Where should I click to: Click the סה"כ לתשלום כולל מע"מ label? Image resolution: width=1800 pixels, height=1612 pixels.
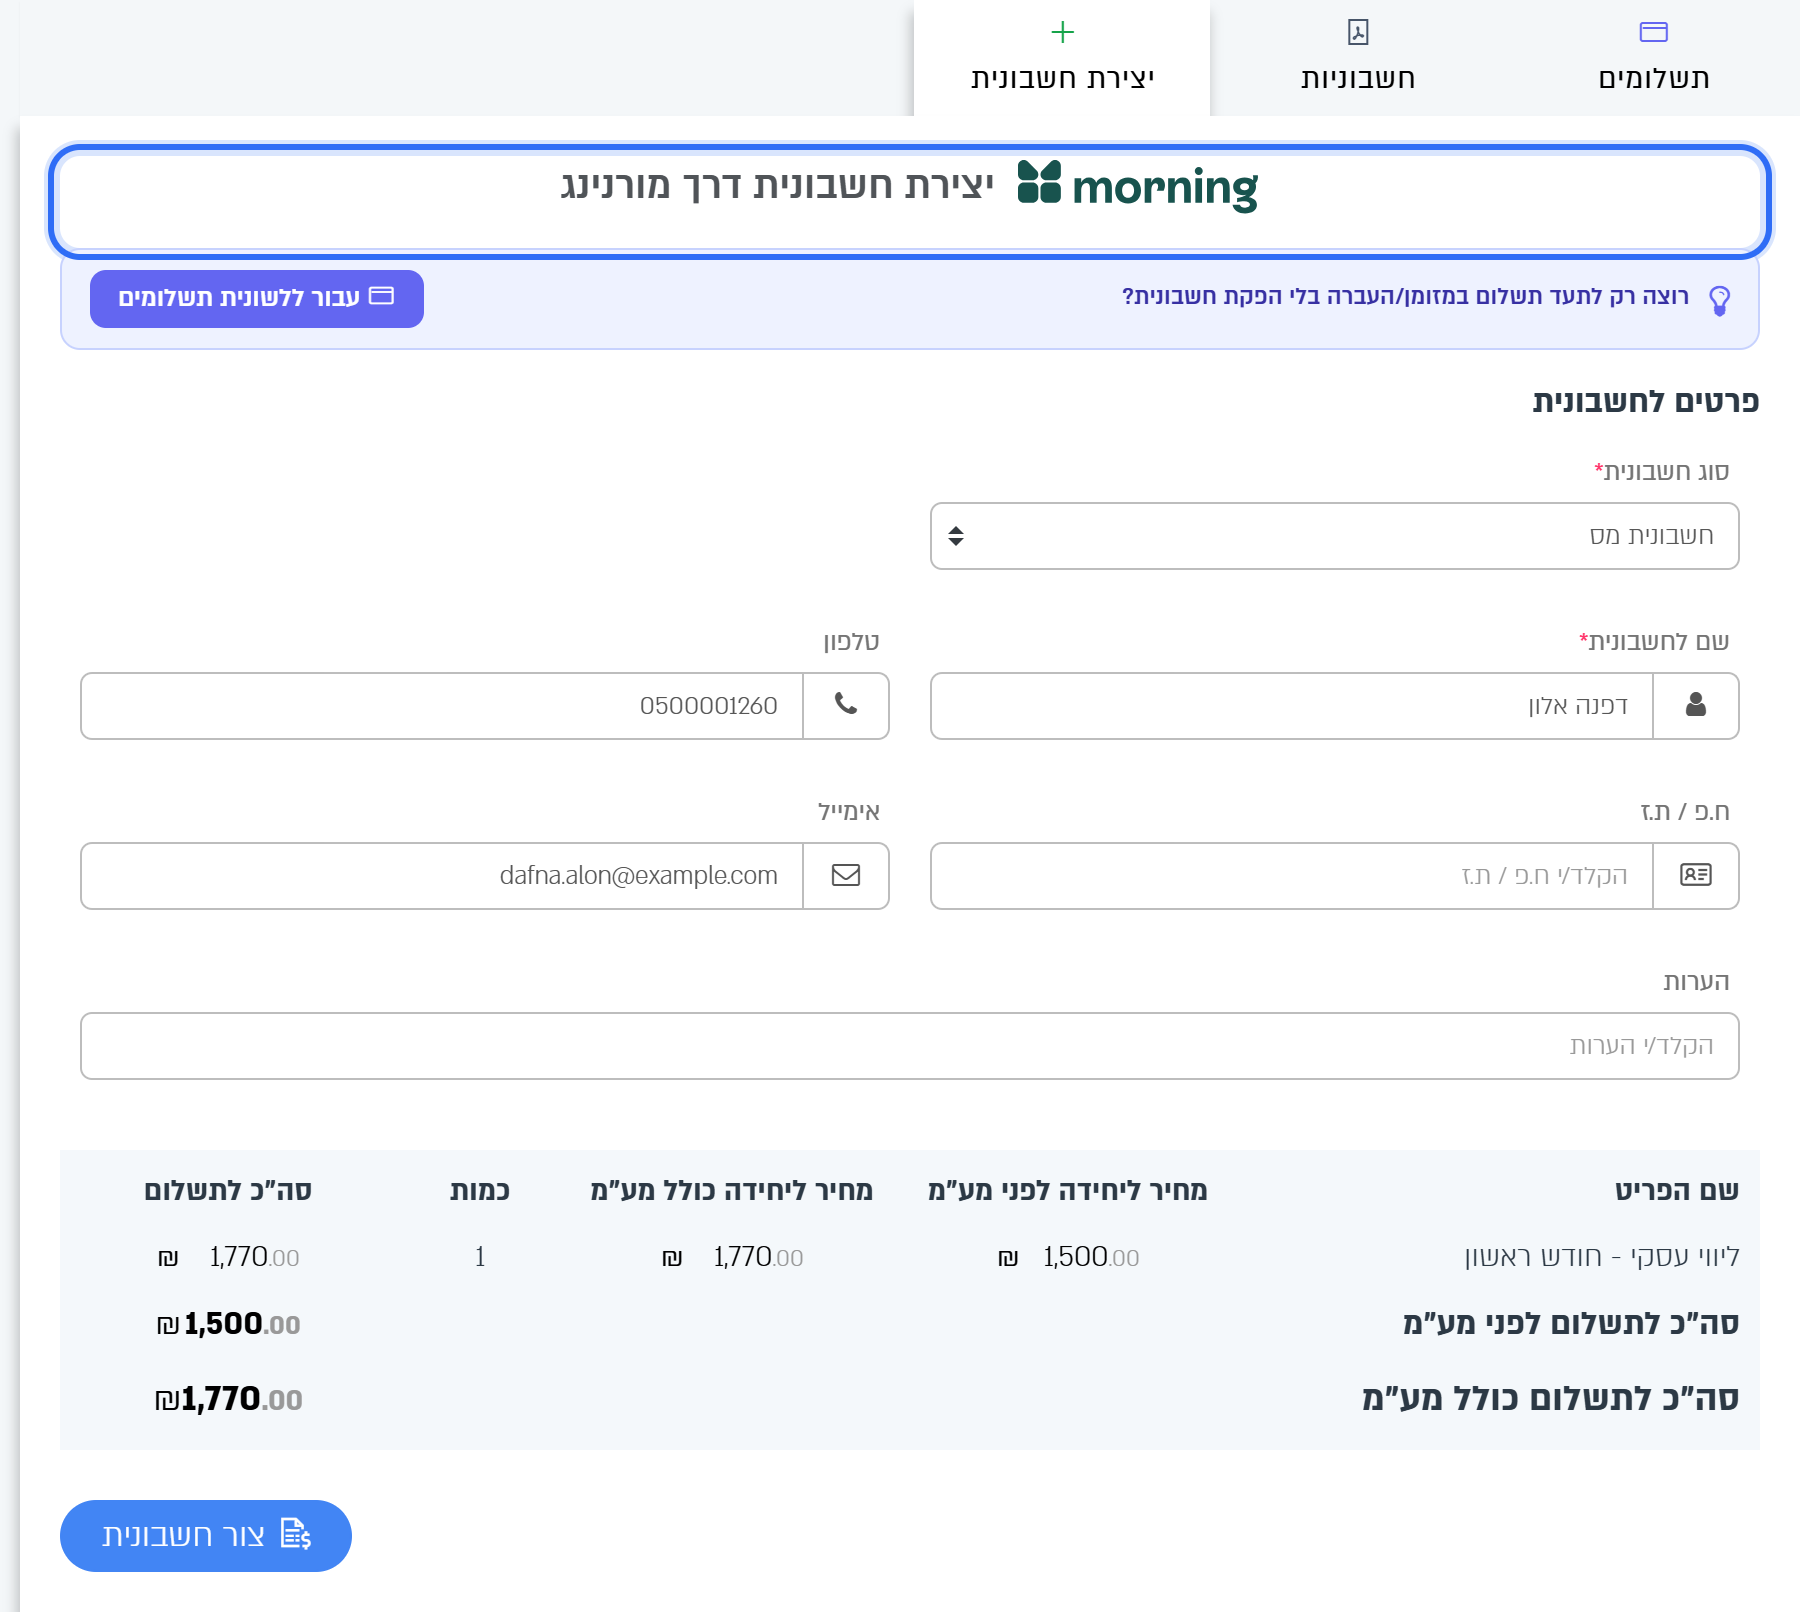(x=1550, y=1399)
